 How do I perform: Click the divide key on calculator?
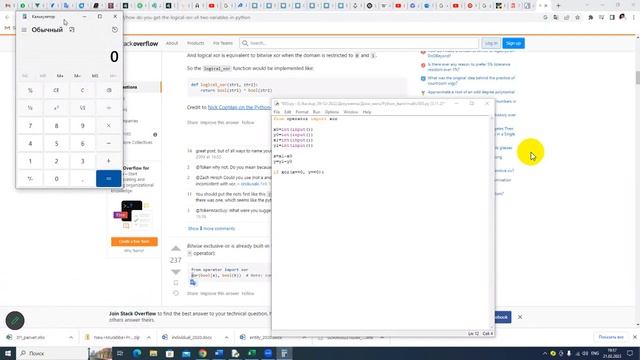(x=109, y=108)
